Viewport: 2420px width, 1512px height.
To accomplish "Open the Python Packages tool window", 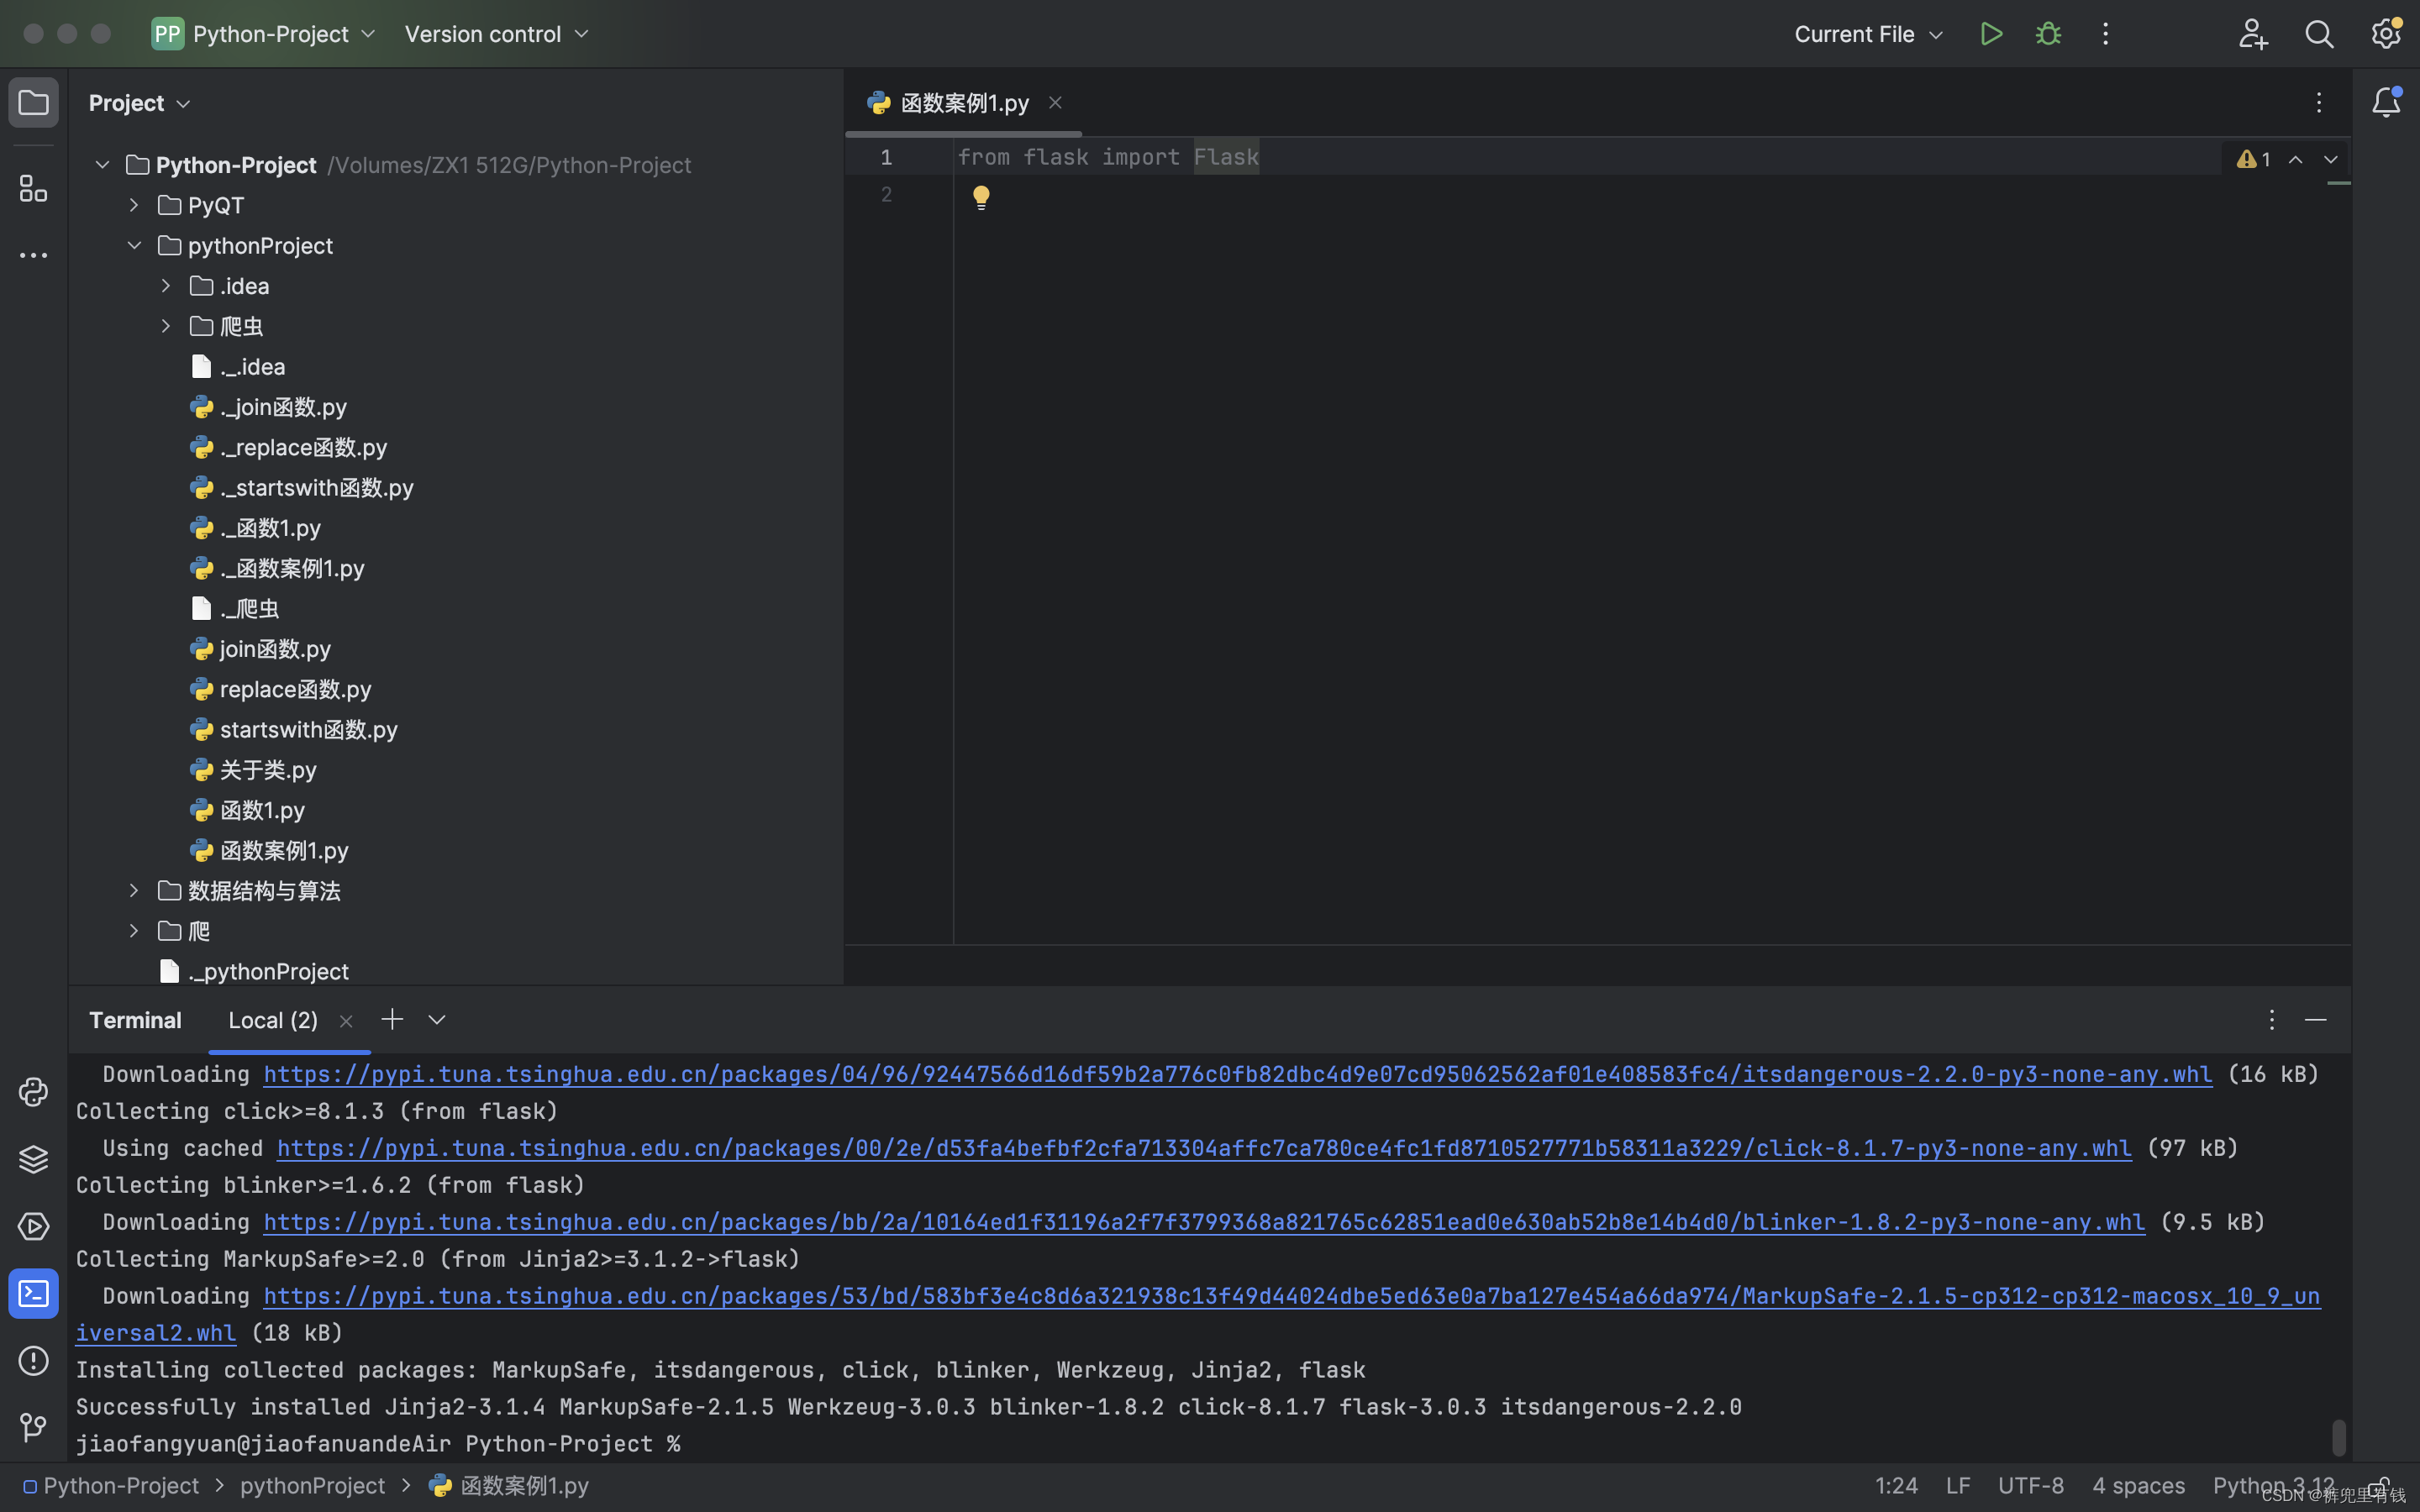I will point(34,1158).
